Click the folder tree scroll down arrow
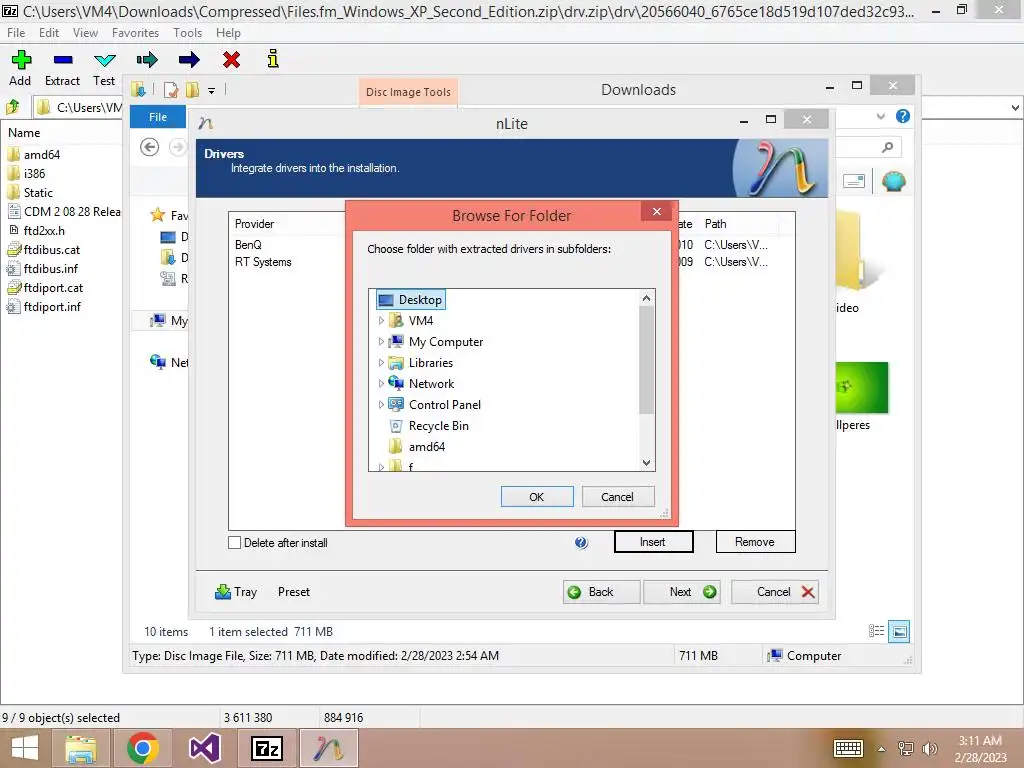Viewport: 1024px width, 768px height. (646, 462)
